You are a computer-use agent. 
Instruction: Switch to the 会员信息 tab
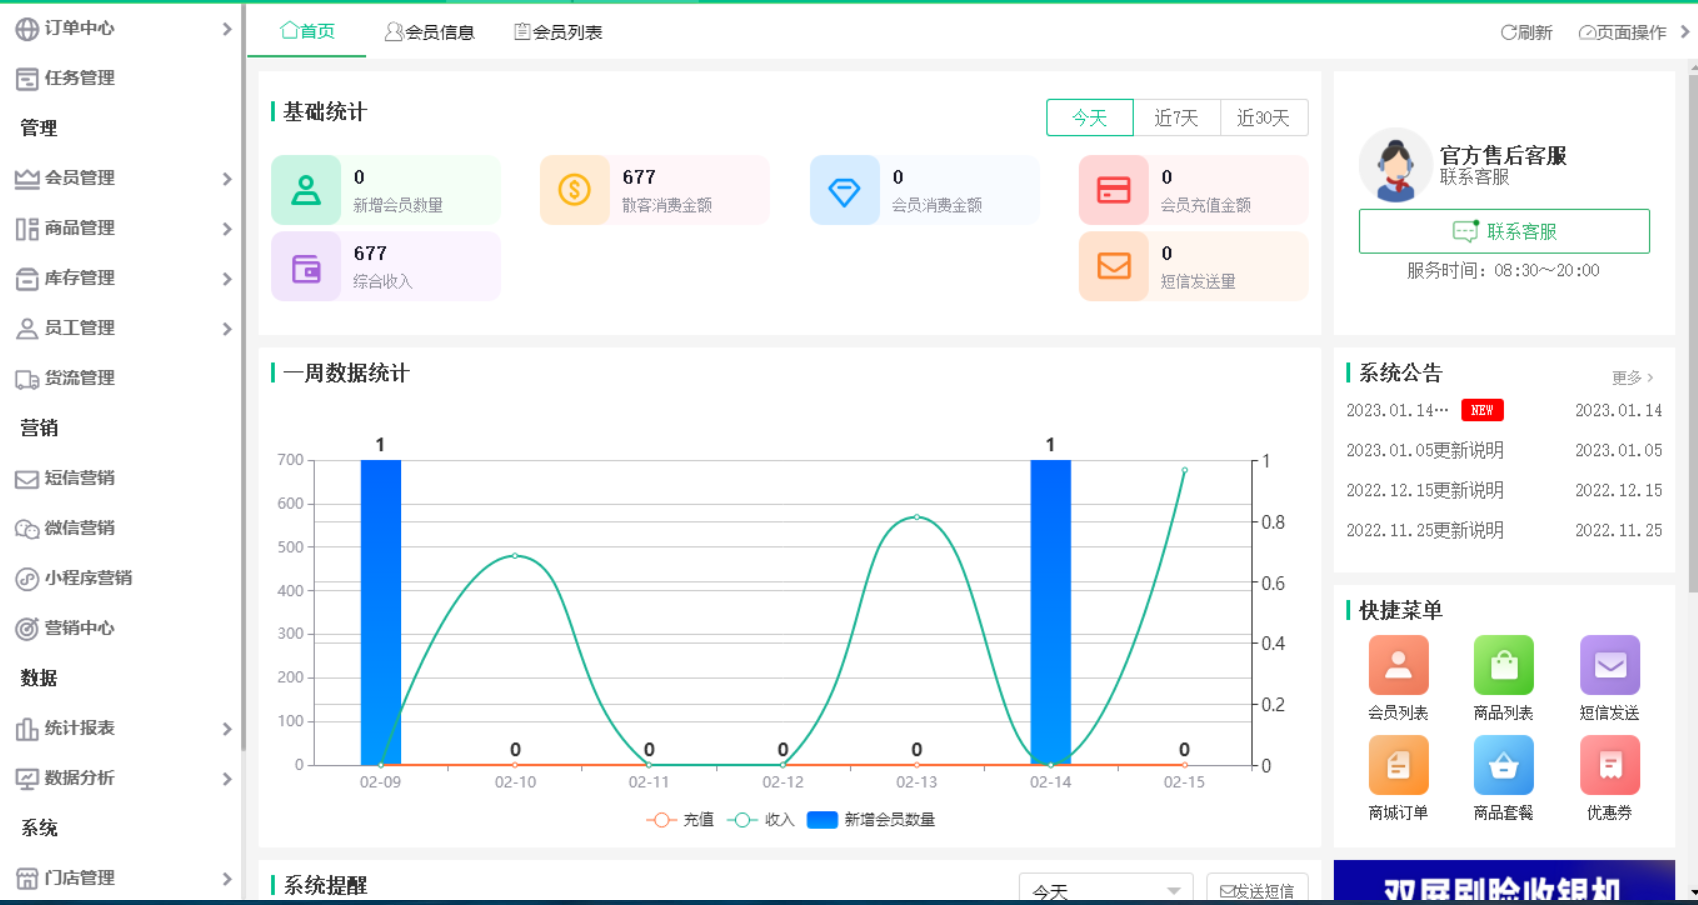429,31
